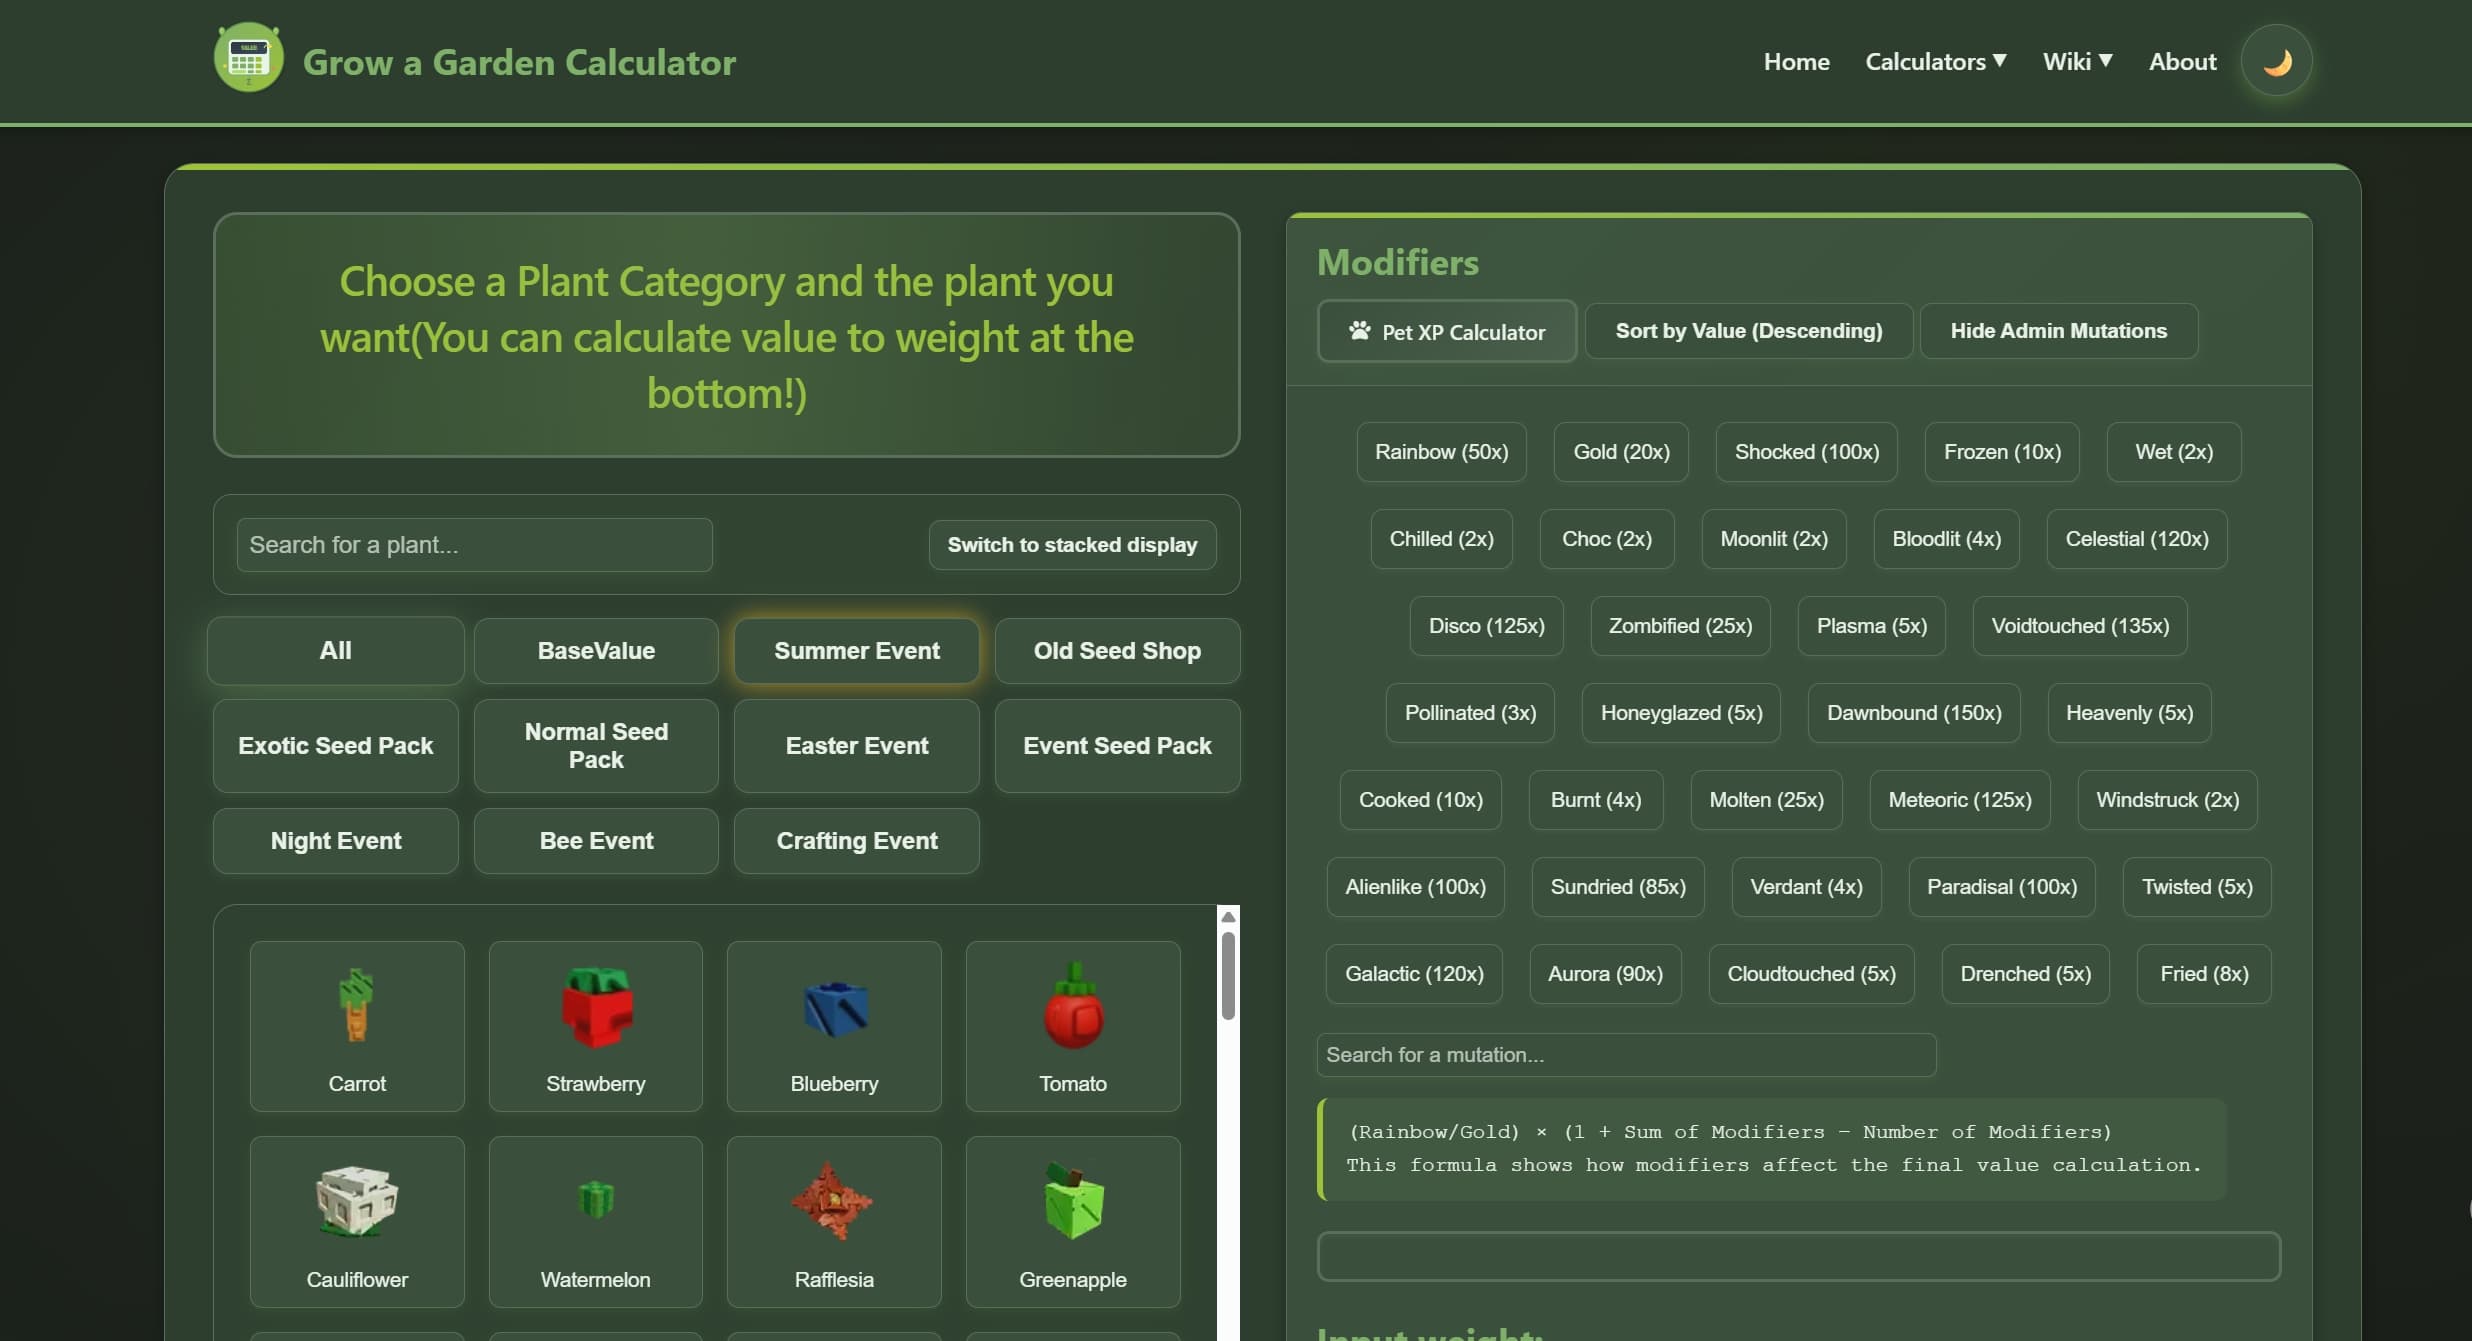Click Hide Admin Mutations
This screenshot has height=1341, width=2472.
click(x=2058, y=331)
